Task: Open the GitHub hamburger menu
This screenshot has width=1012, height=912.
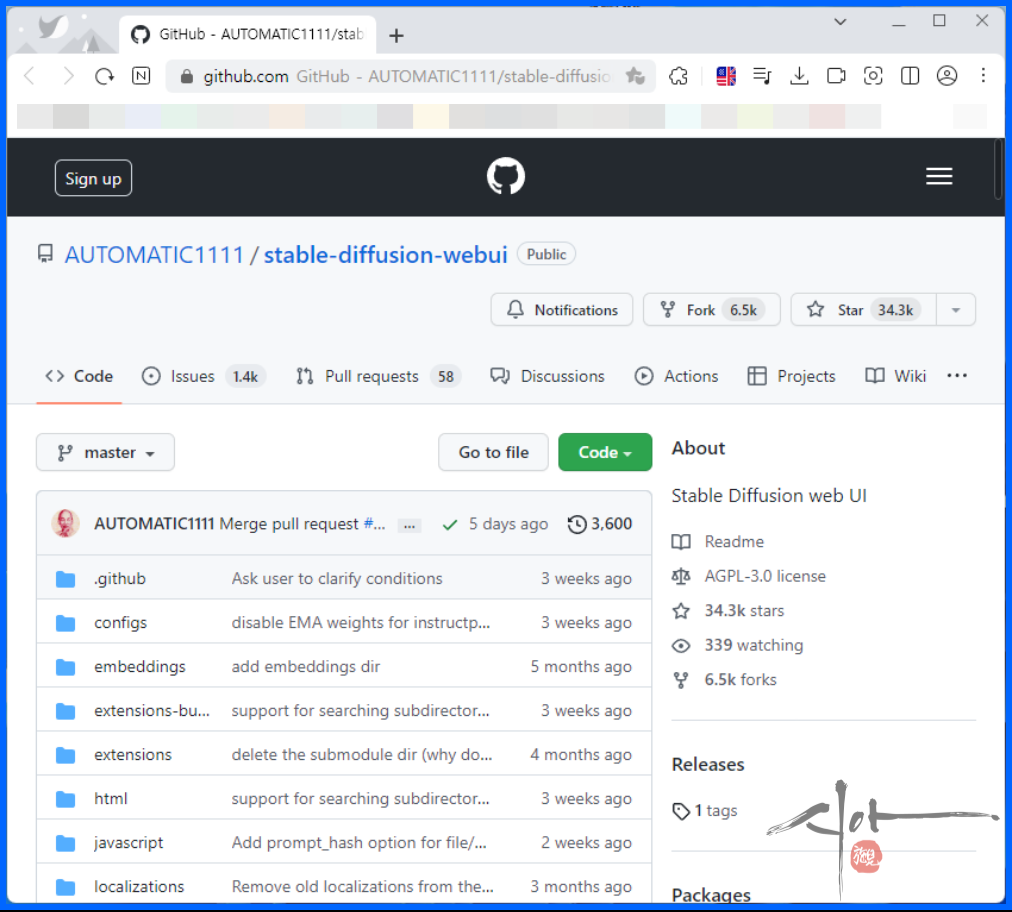Action: tap(939, 176)
